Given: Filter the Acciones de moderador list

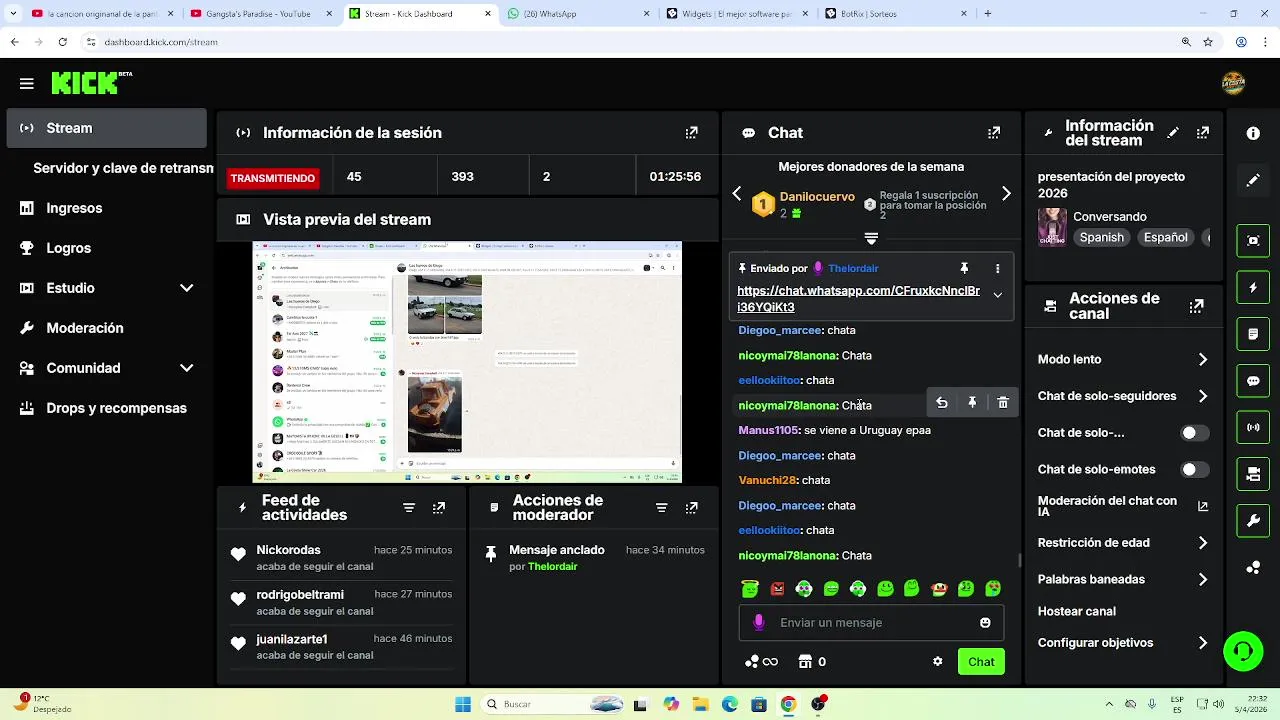Looking at the screenshot, I should coord(661,508).
